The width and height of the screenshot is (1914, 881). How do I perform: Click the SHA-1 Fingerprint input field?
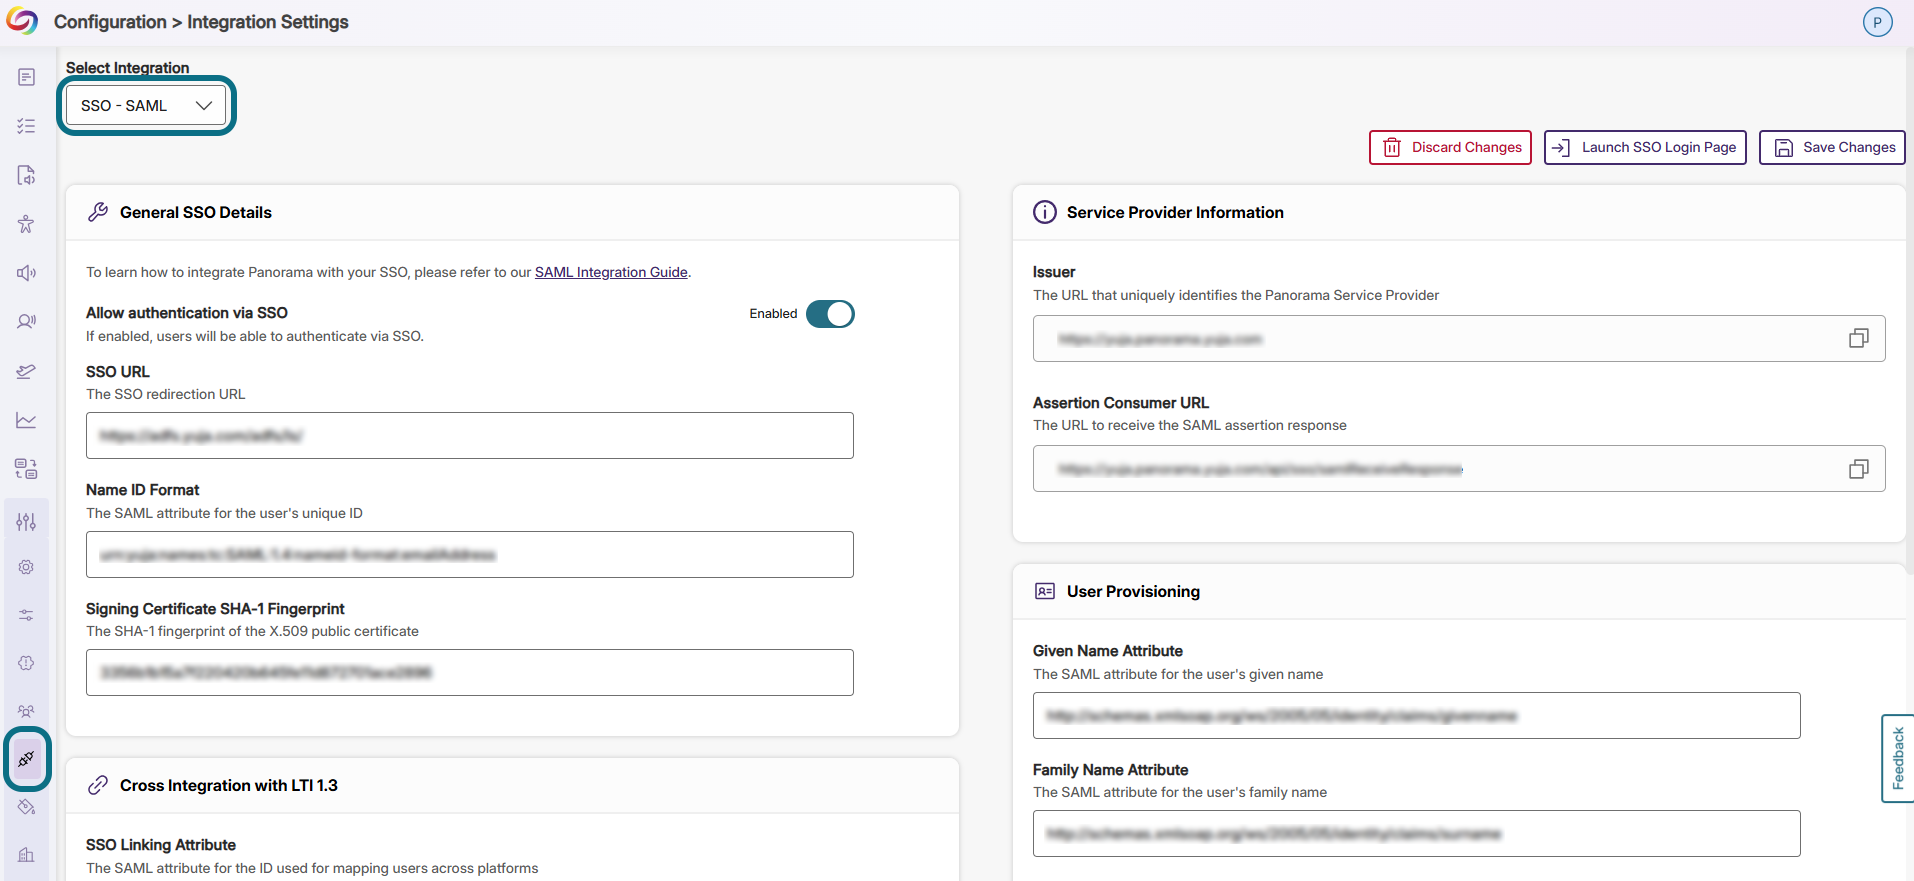pyautogui.click(x=470, y=673)
